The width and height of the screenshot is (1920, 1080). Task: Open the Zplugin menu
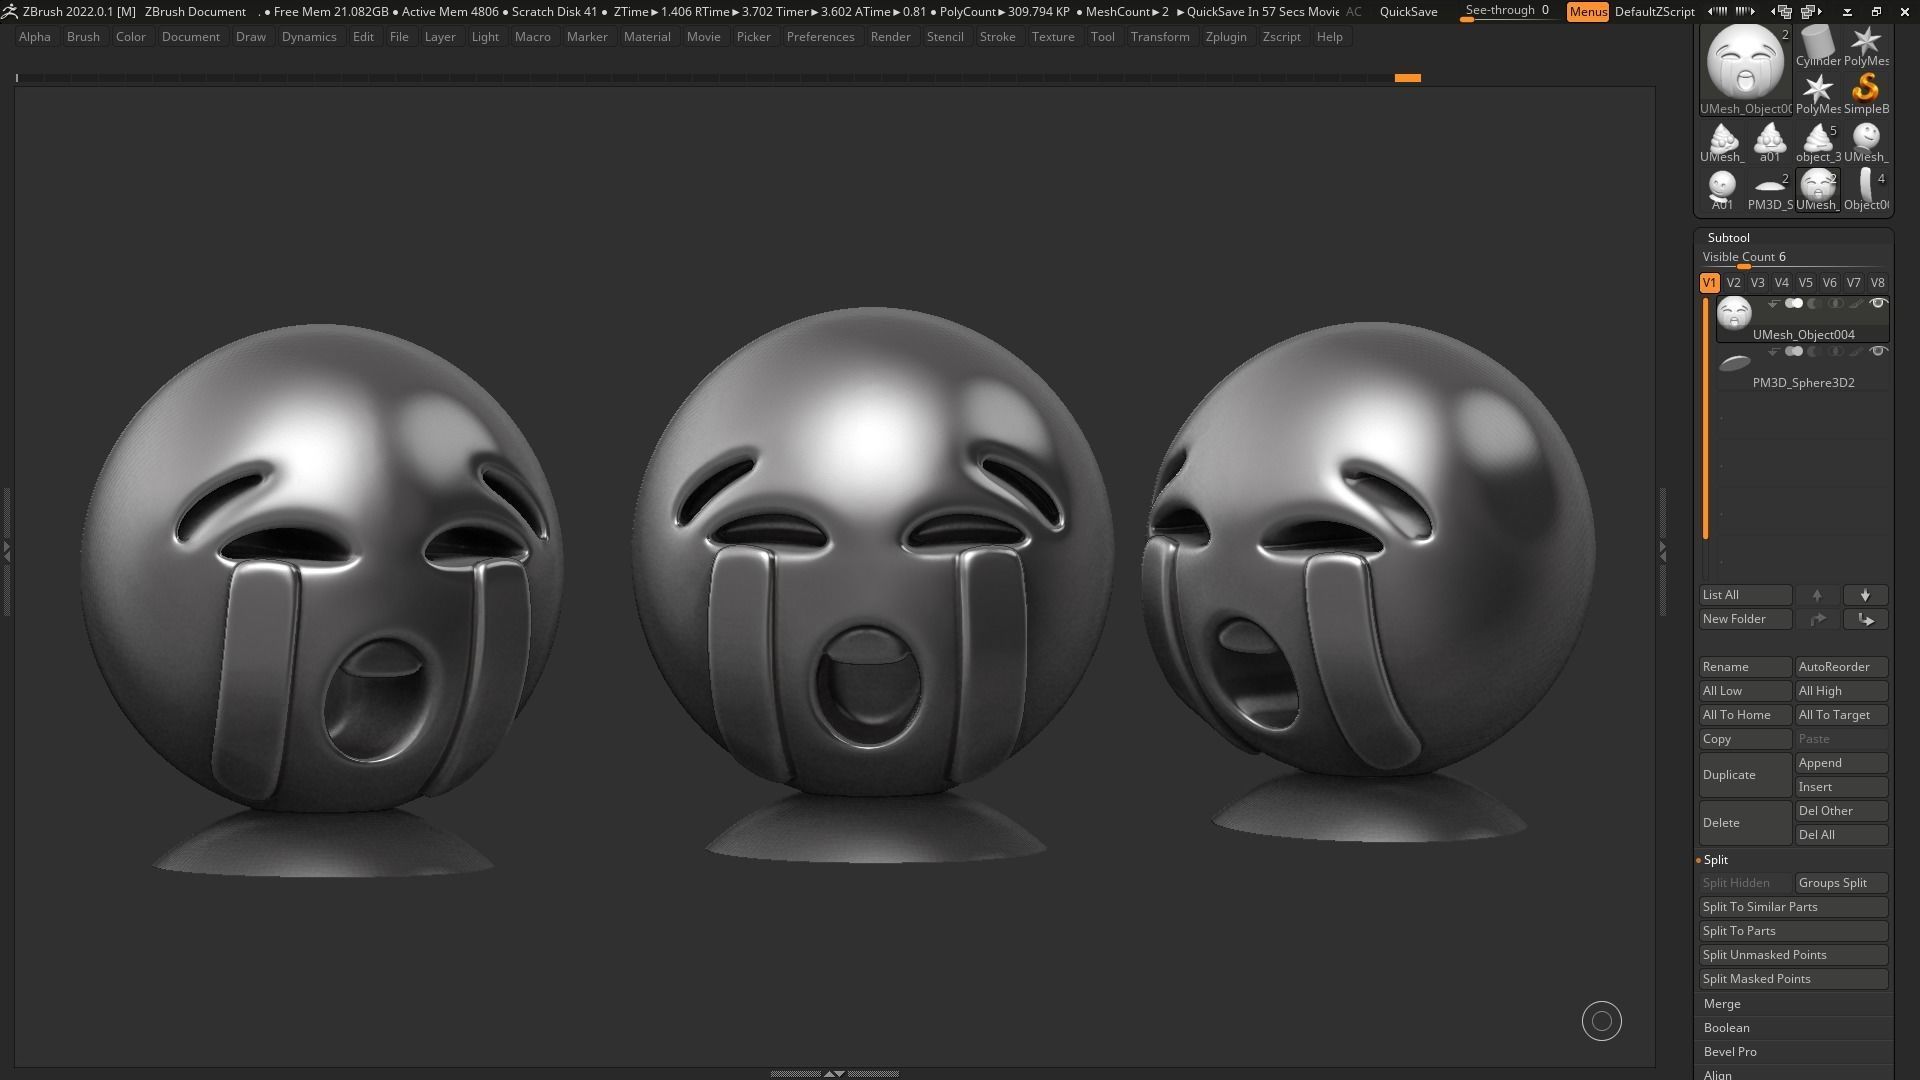point(1226,37)
